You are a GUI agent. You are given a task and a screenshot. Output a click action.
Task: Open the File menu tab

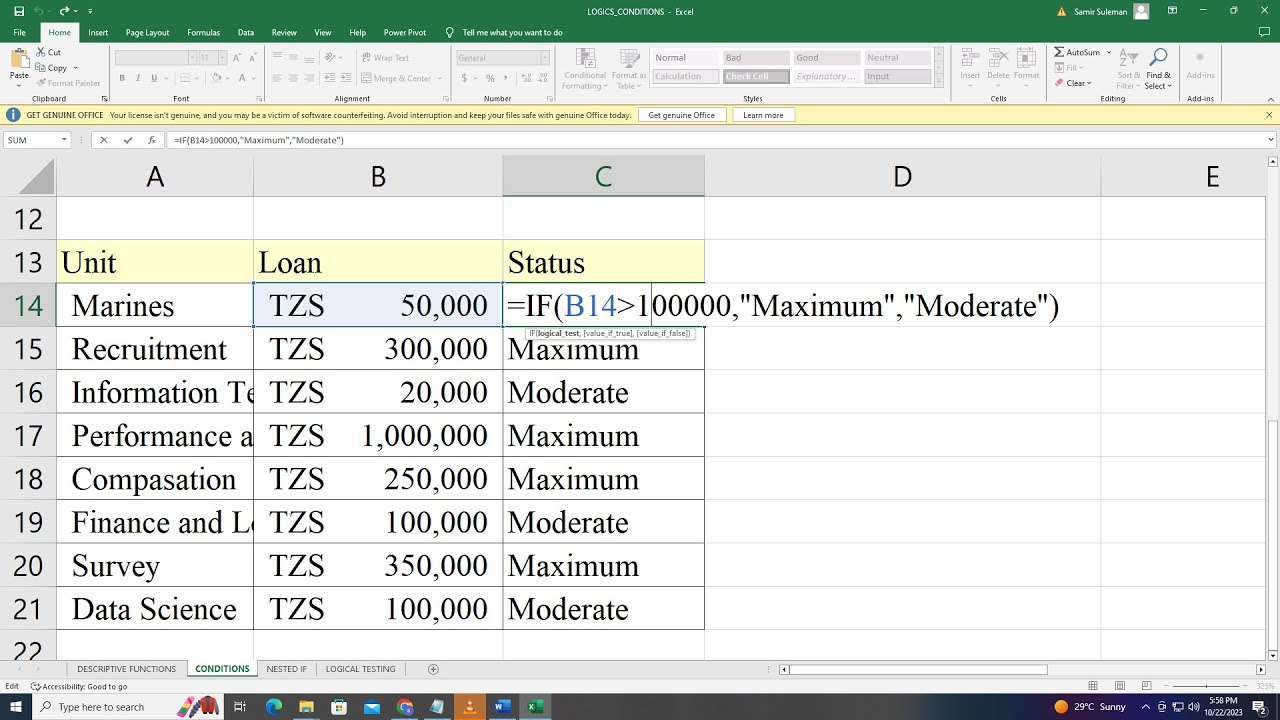19,33
